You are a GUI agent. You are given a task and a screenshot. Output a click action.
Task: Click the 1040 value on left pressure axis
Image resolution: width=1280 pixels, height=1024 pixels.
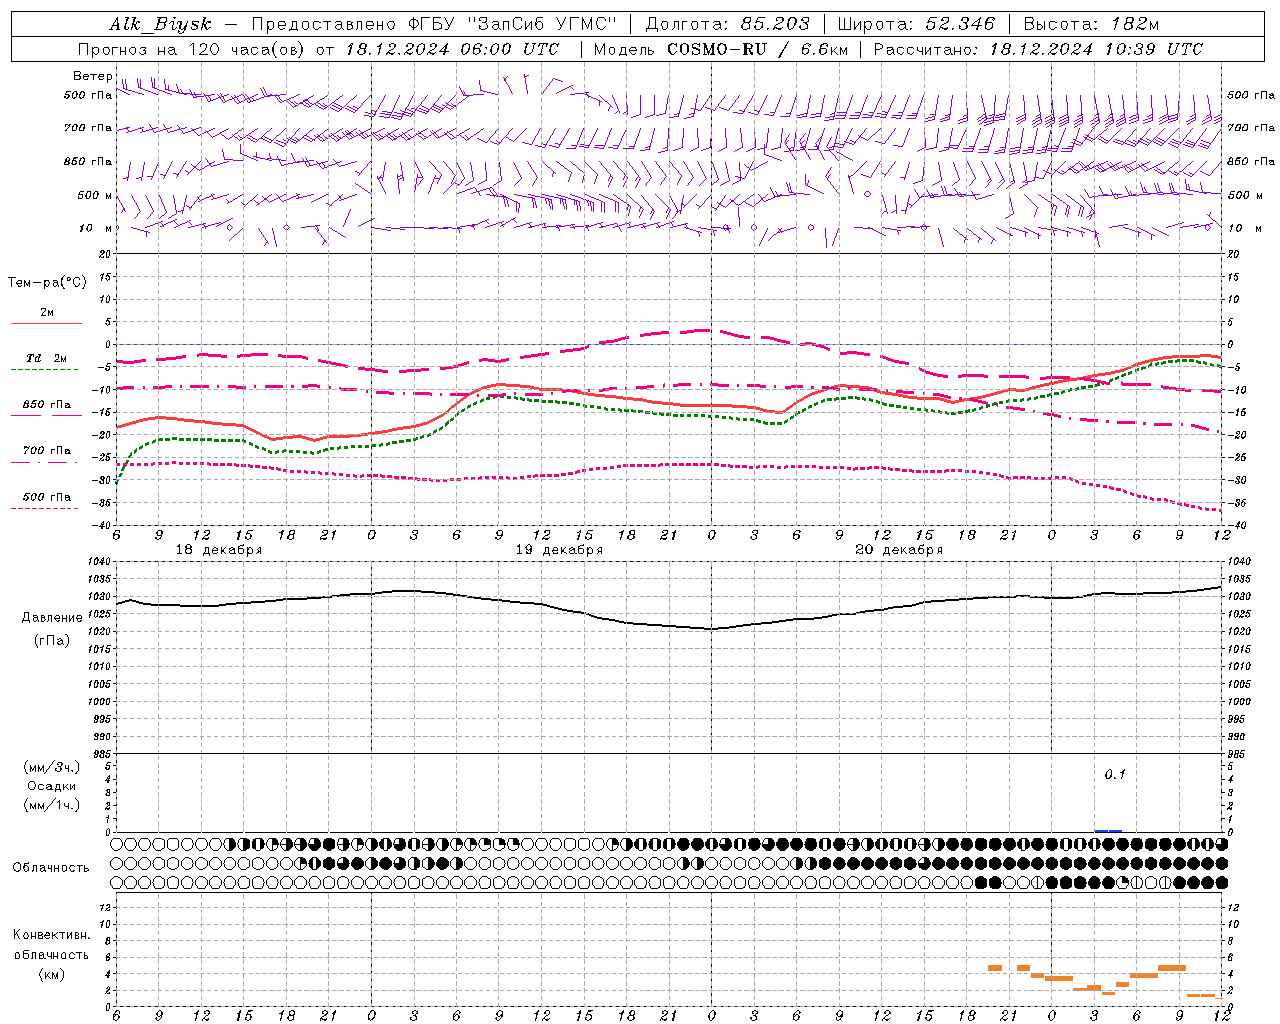pos(100,562)
